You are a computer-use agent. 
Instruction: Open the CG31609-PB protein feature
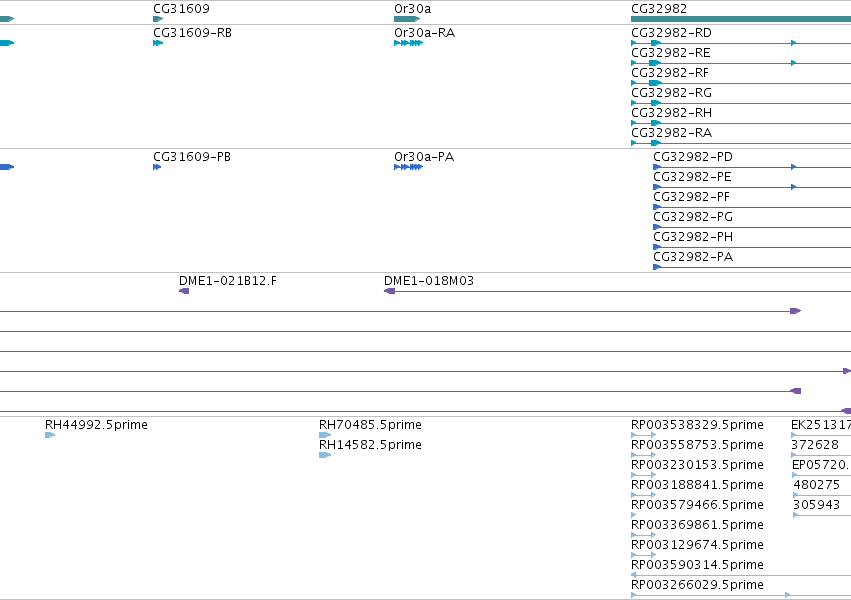192,157
